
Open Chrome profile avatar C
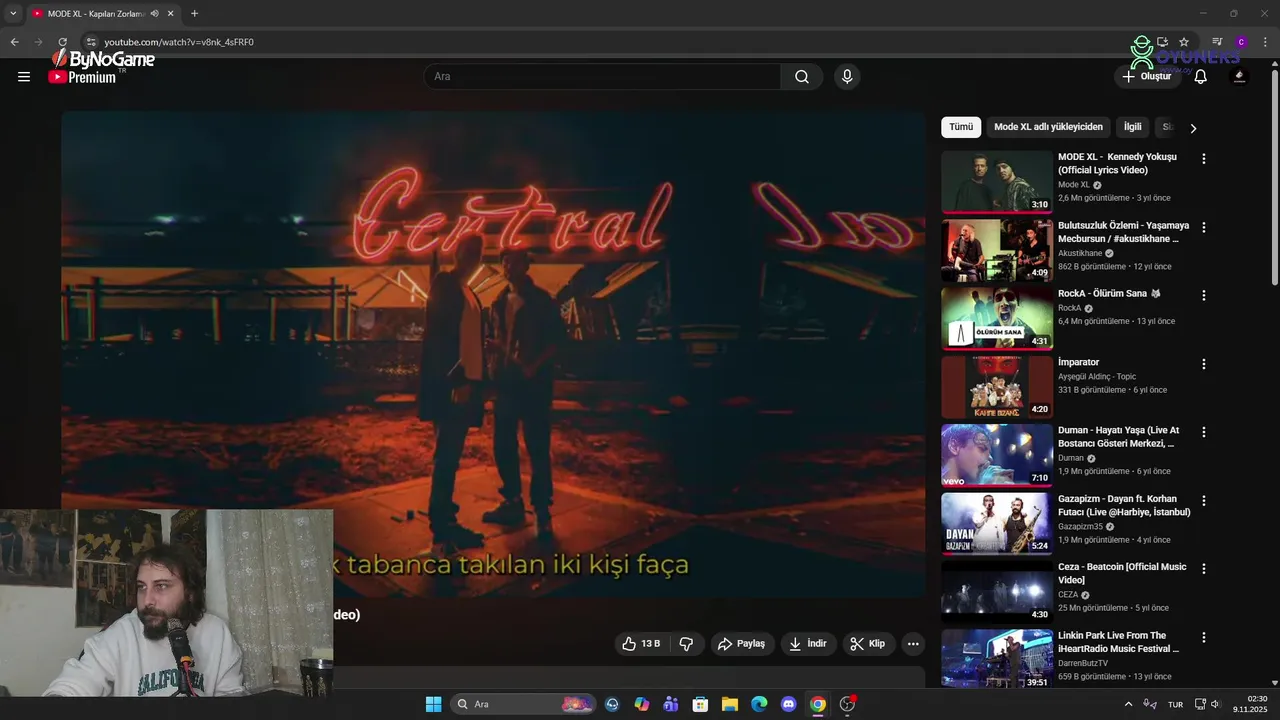pos(1241,42)
